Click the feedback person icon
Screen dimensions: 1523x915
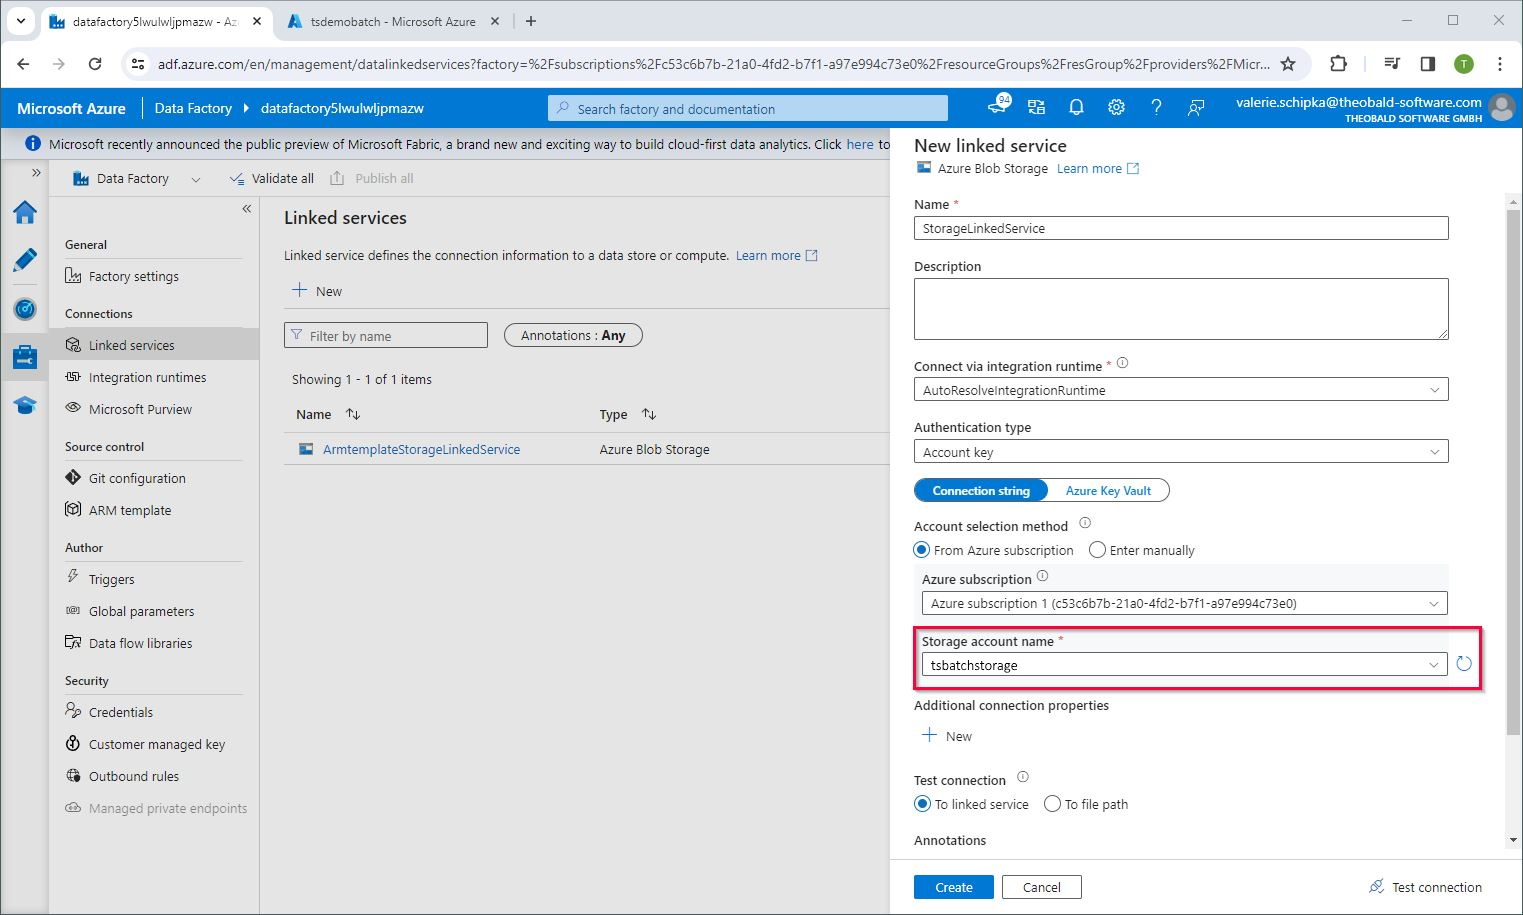(x=1196, y=108)
